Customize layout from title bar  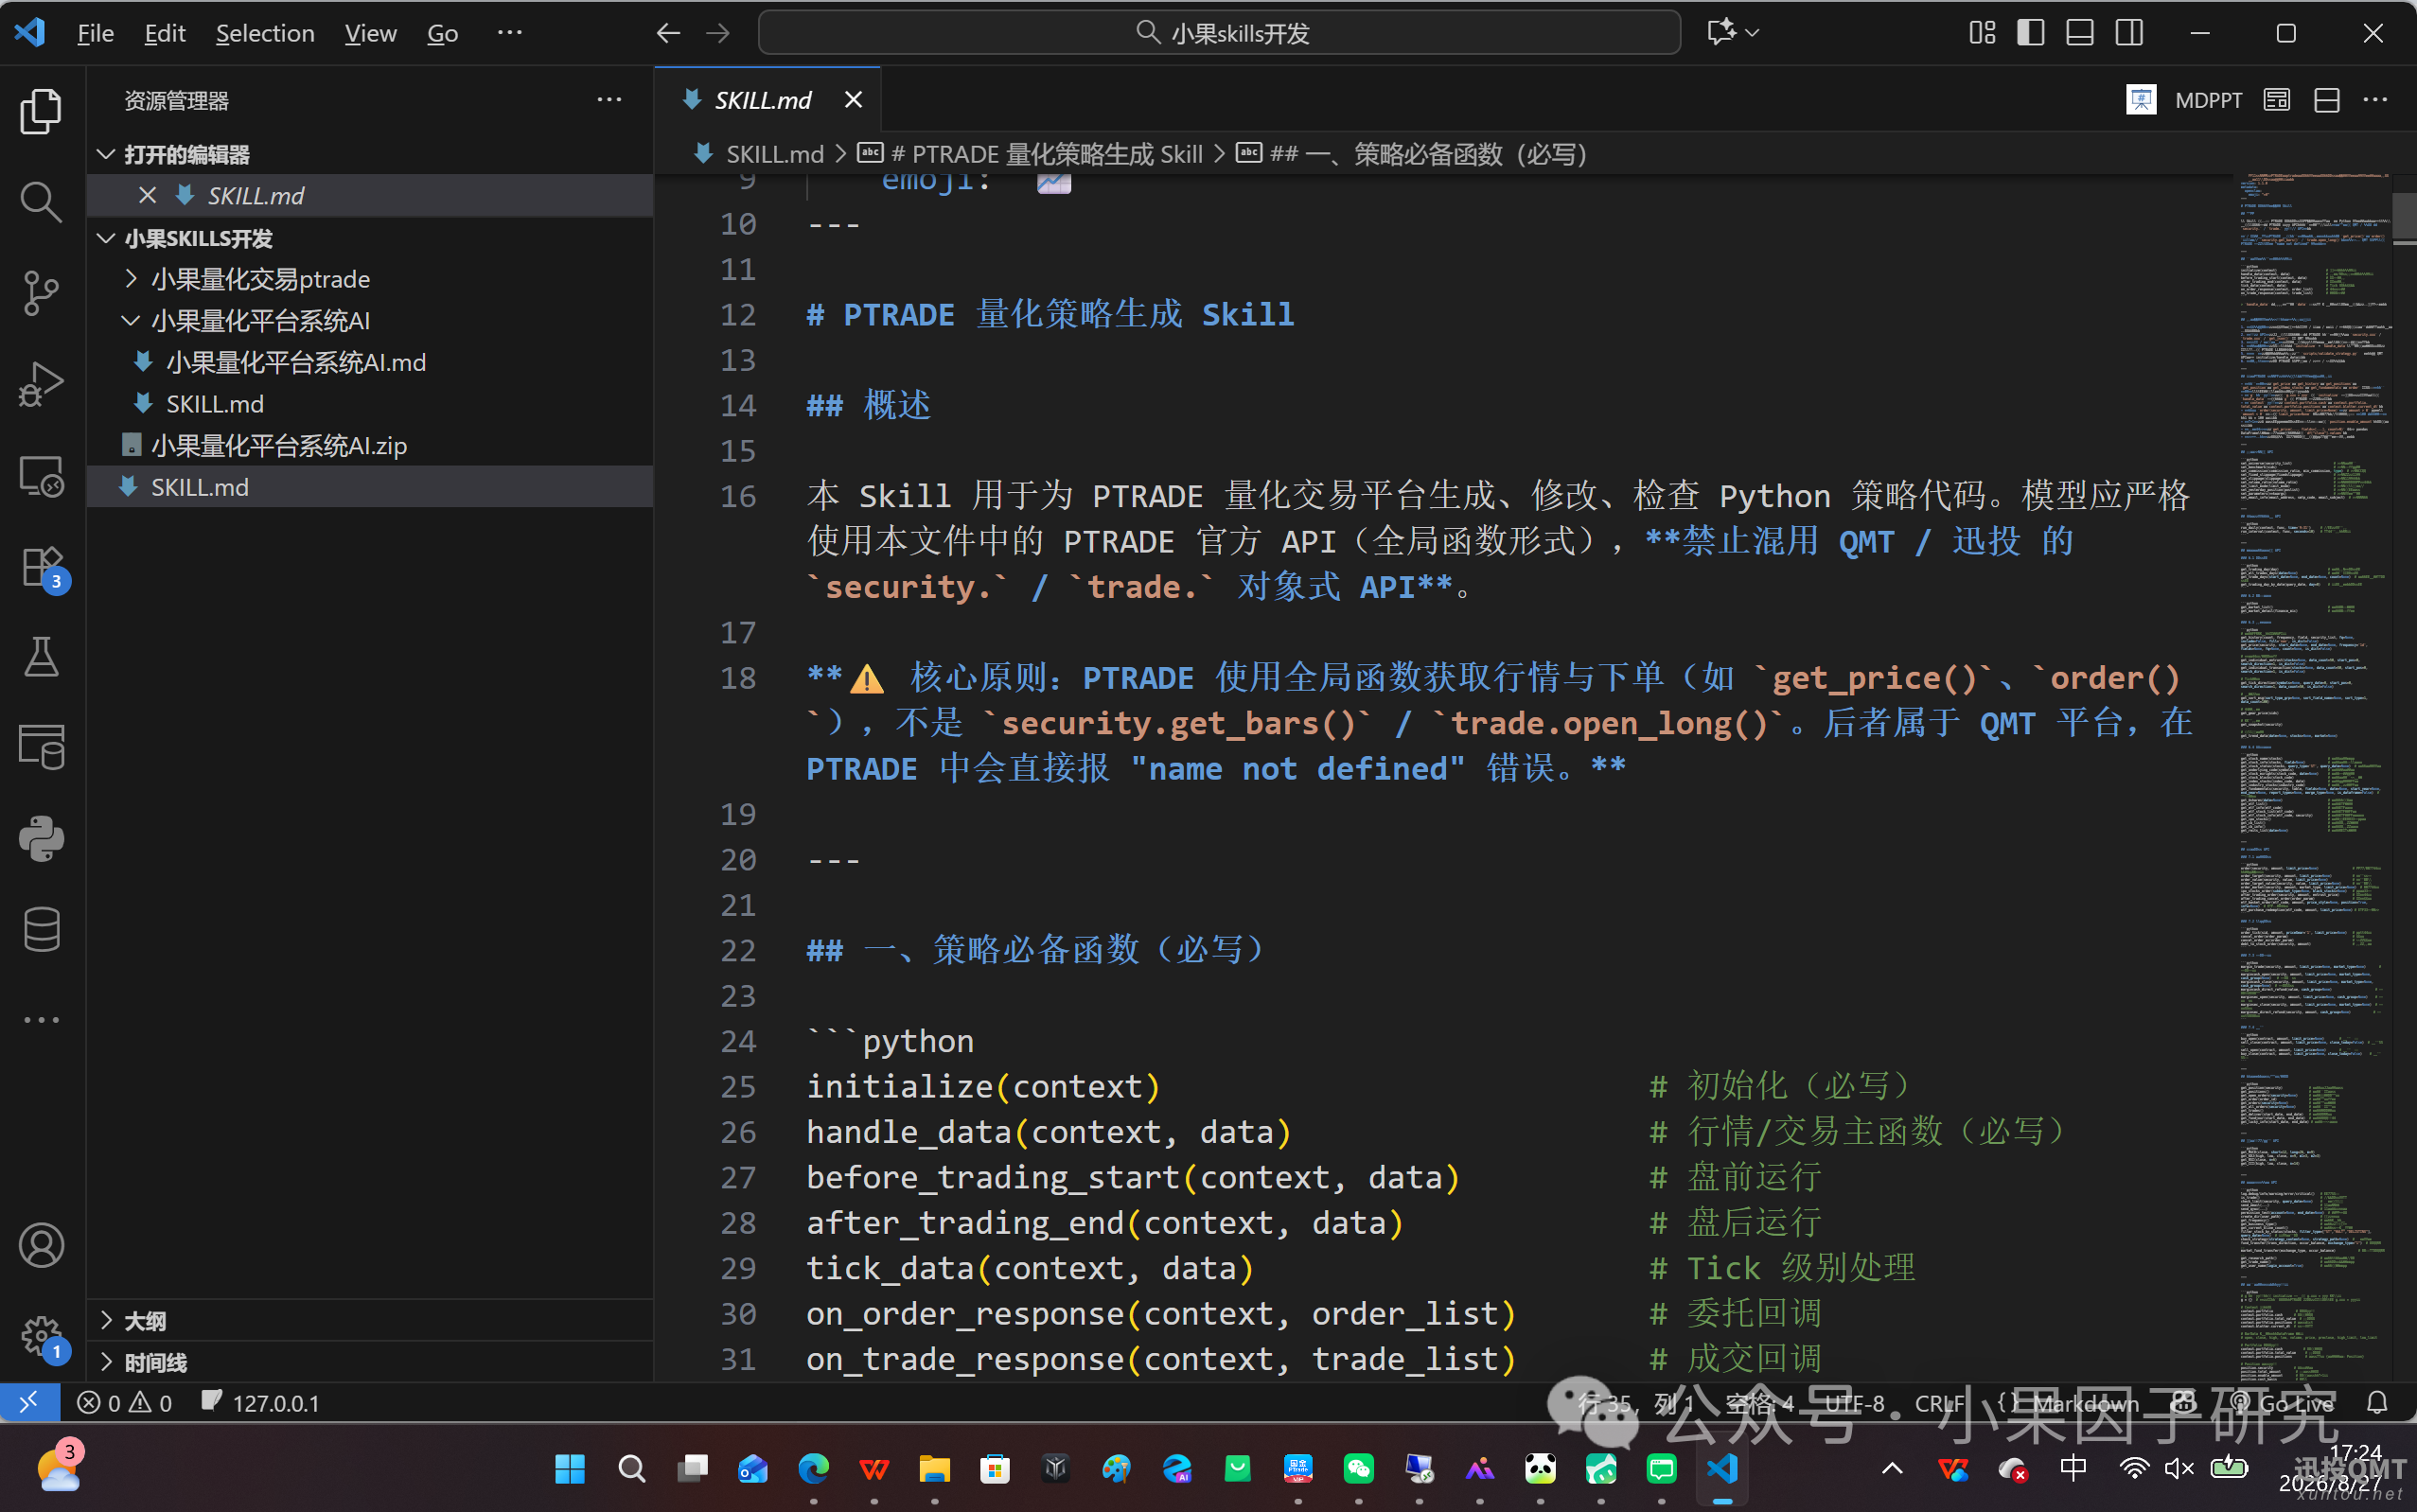1982,33
